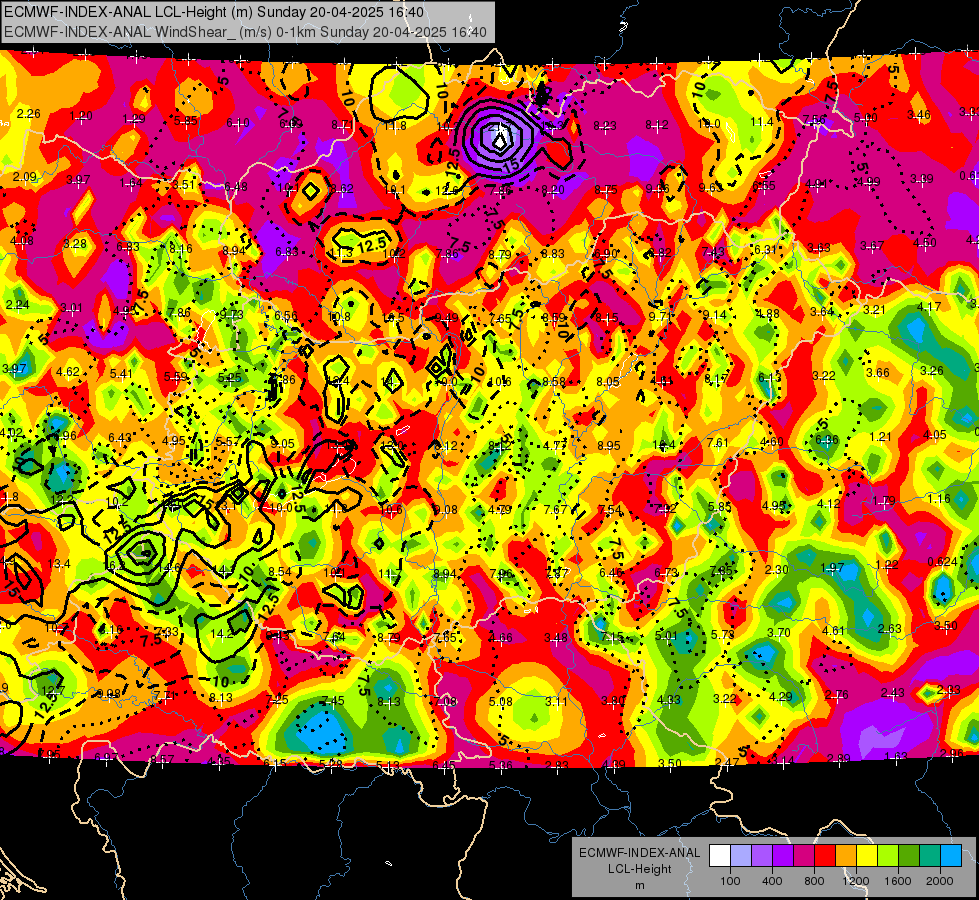Click the grid value 2.09
The image size is (979, 900).
coord(25,177)
